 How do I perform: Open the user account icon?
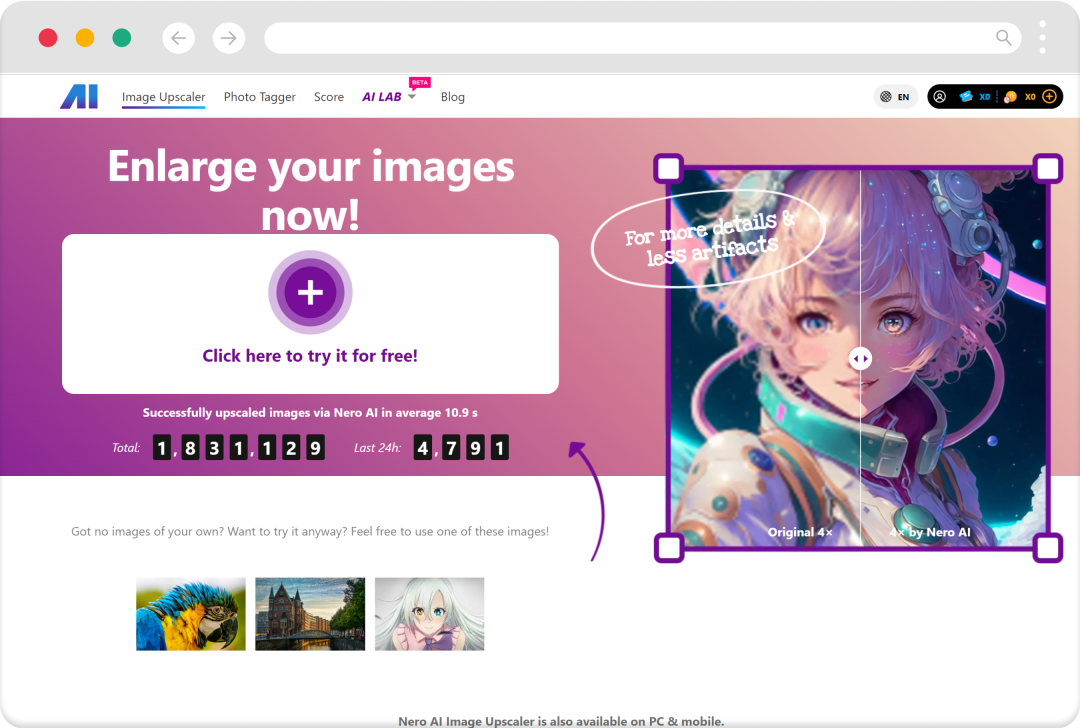[x=939, y=97]
